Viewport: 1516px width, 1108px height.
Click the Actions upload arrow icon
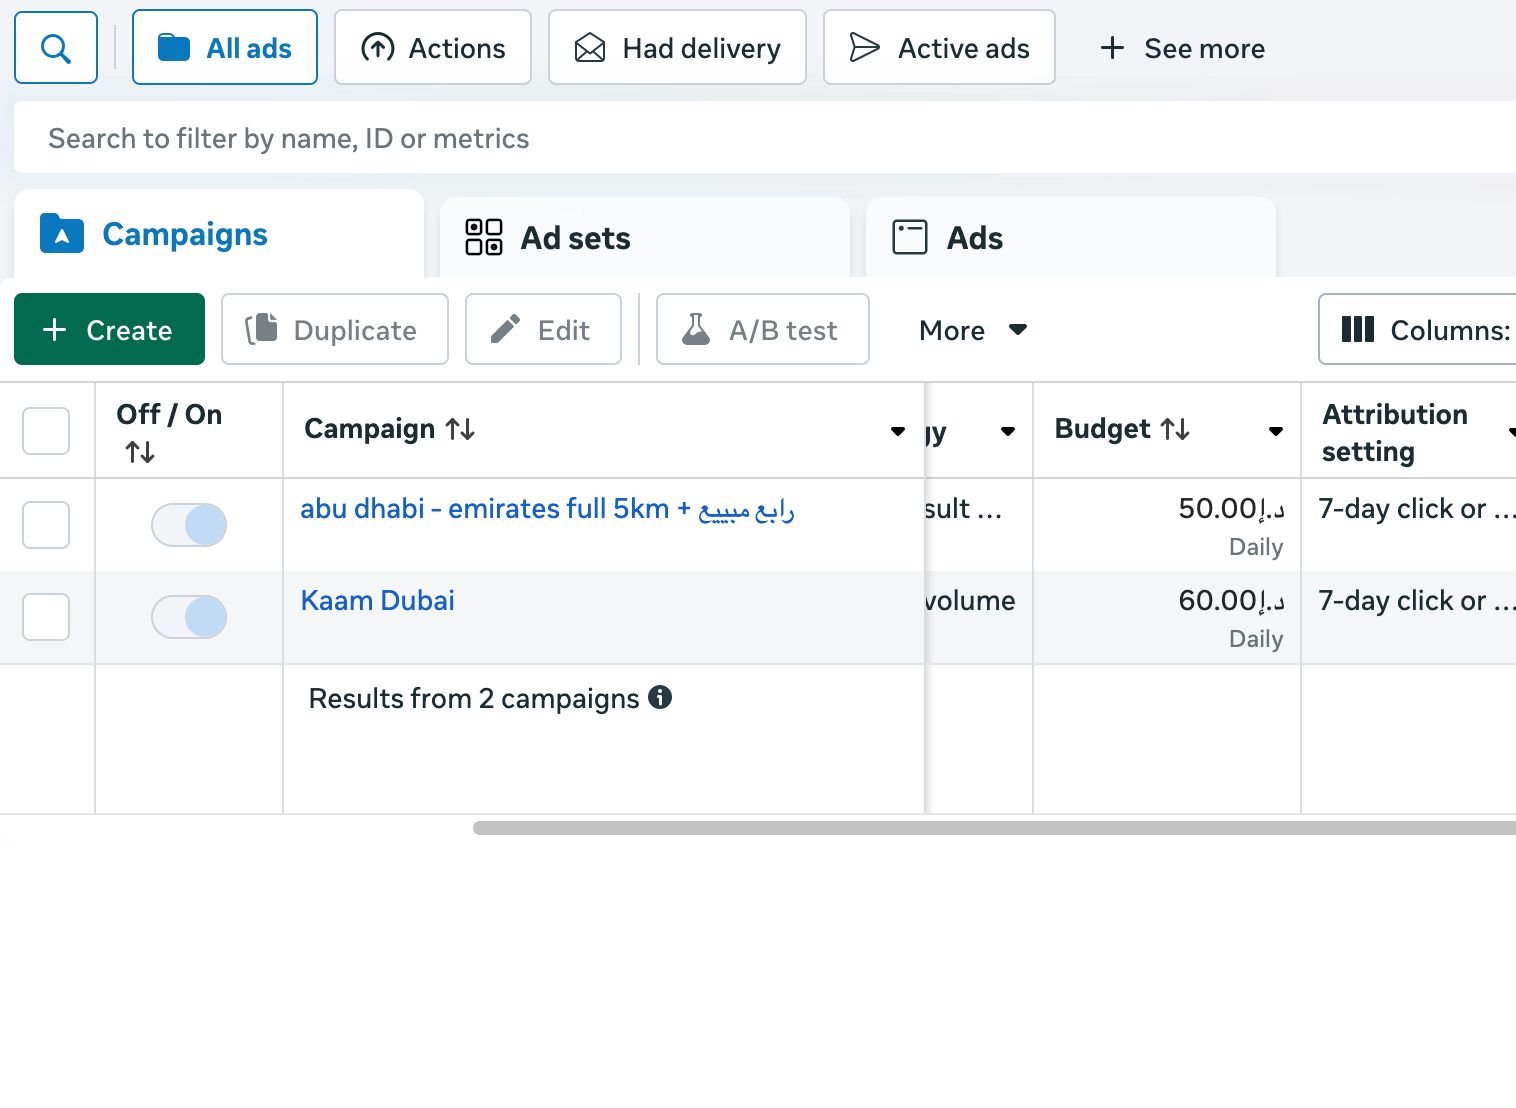click(x=377, y=48)
